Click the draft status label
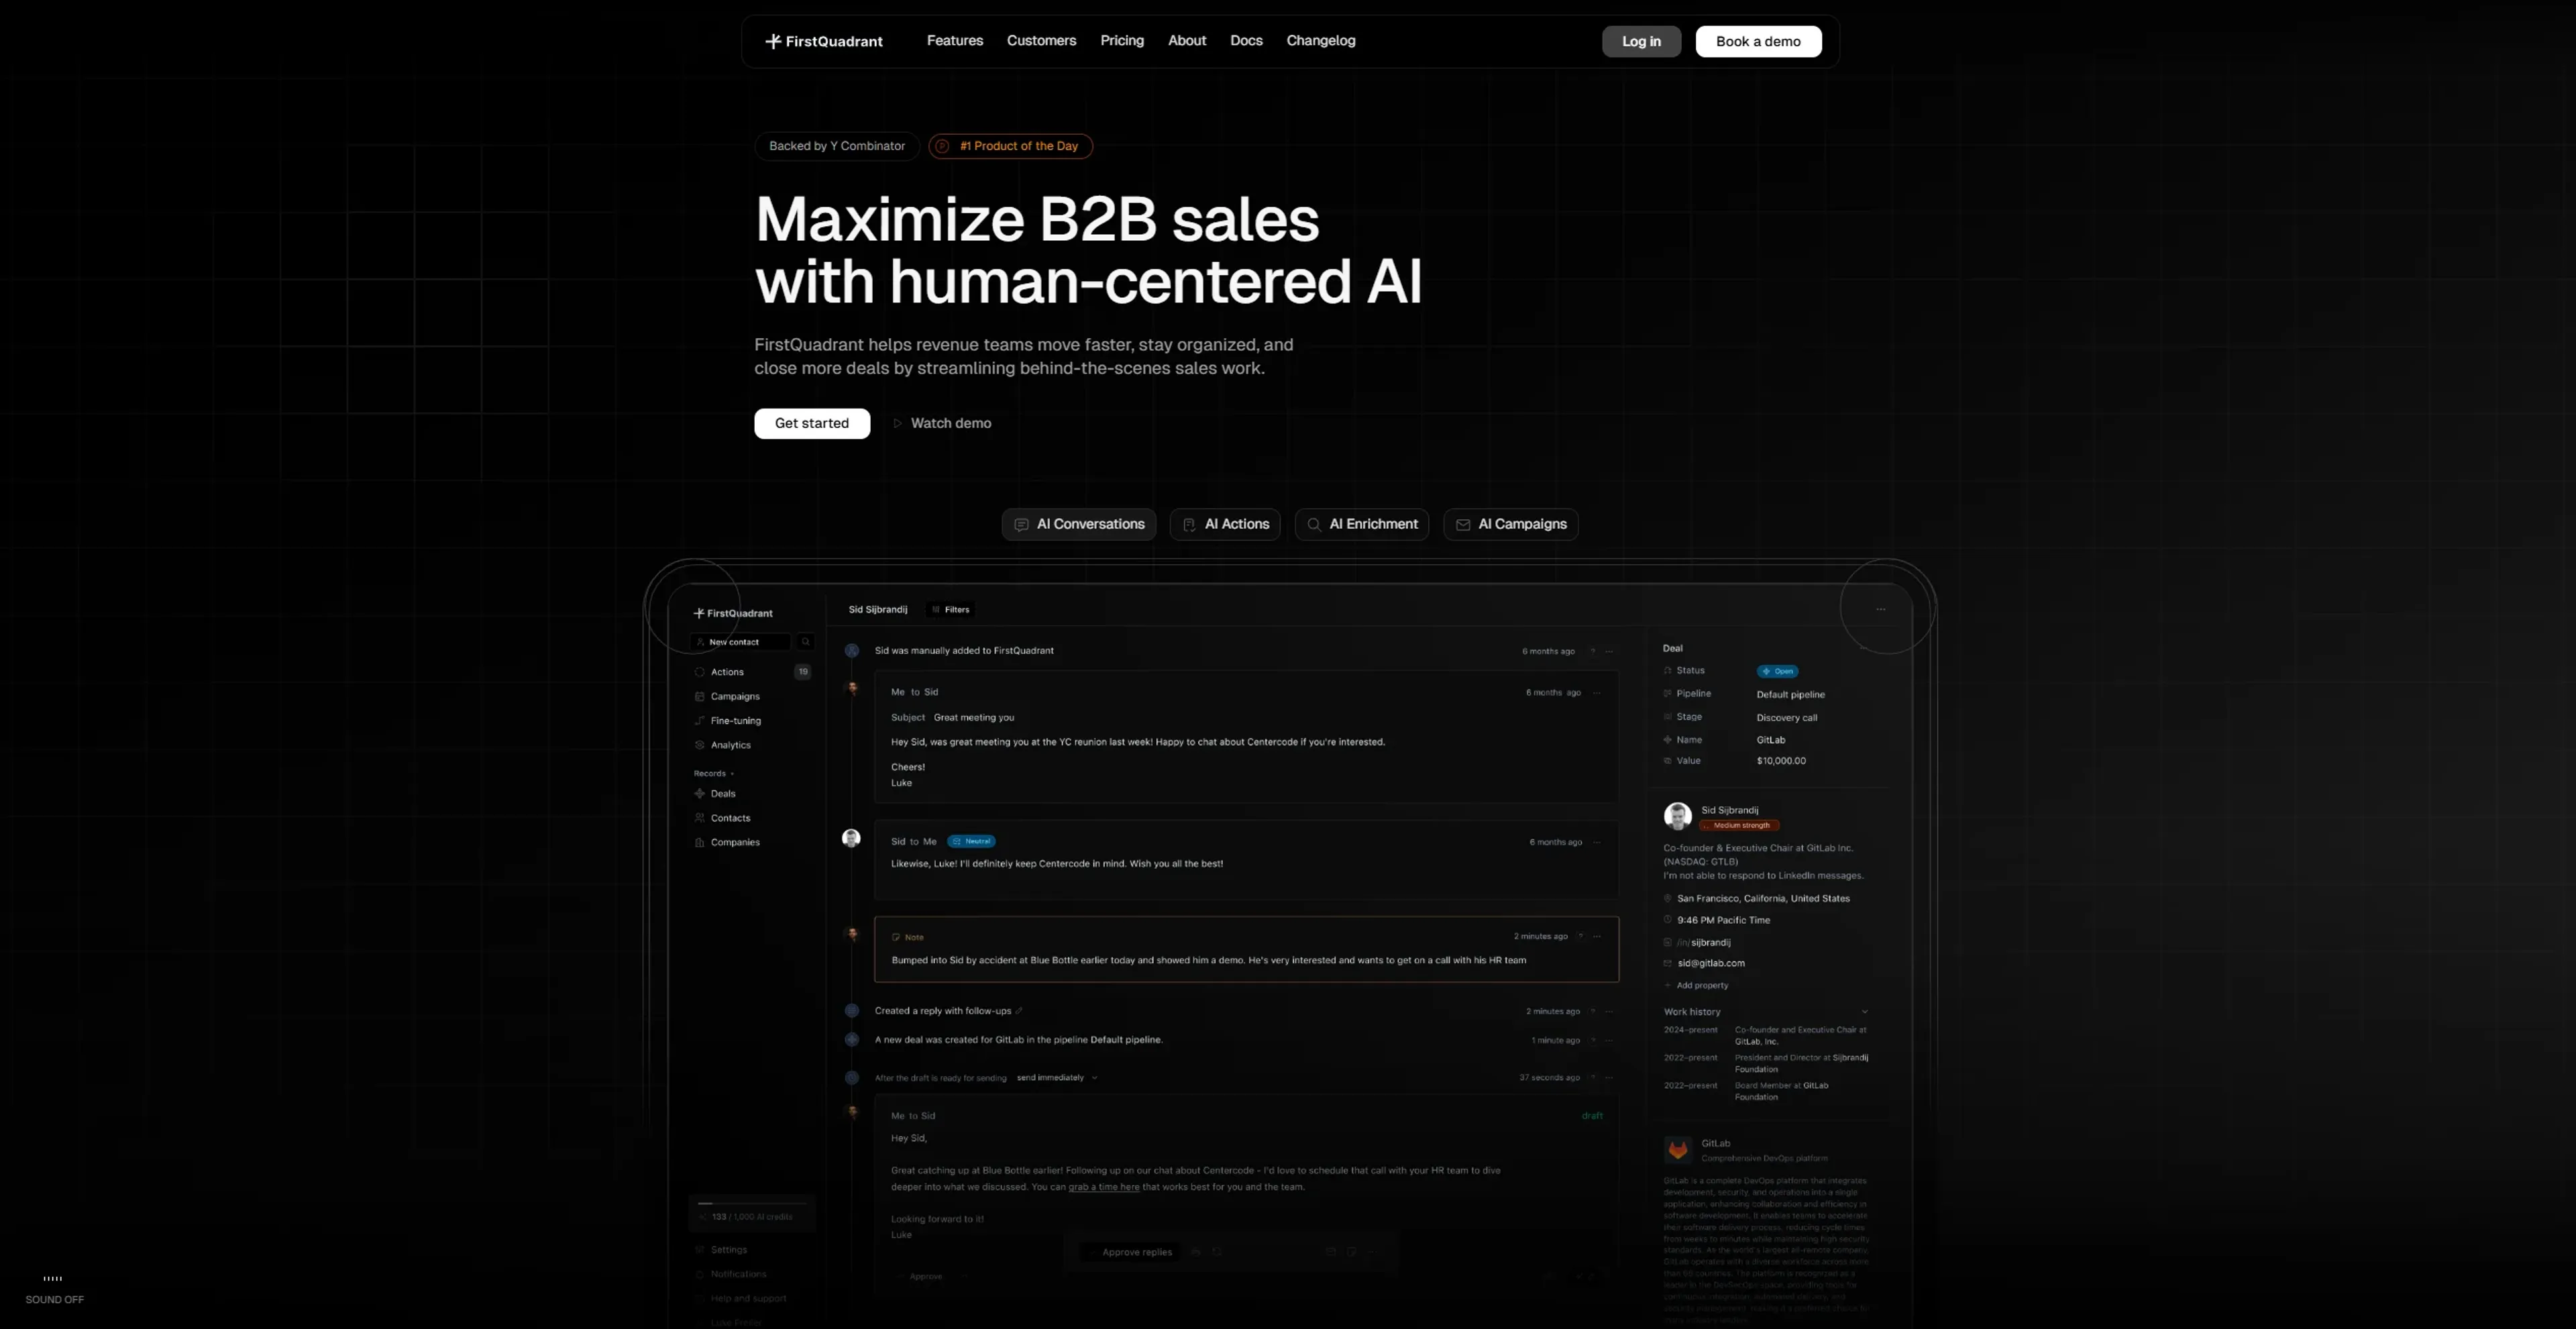The height and width of the screenshot is (1329, 2576). pyautogui.click(x=1592, y=1115)
